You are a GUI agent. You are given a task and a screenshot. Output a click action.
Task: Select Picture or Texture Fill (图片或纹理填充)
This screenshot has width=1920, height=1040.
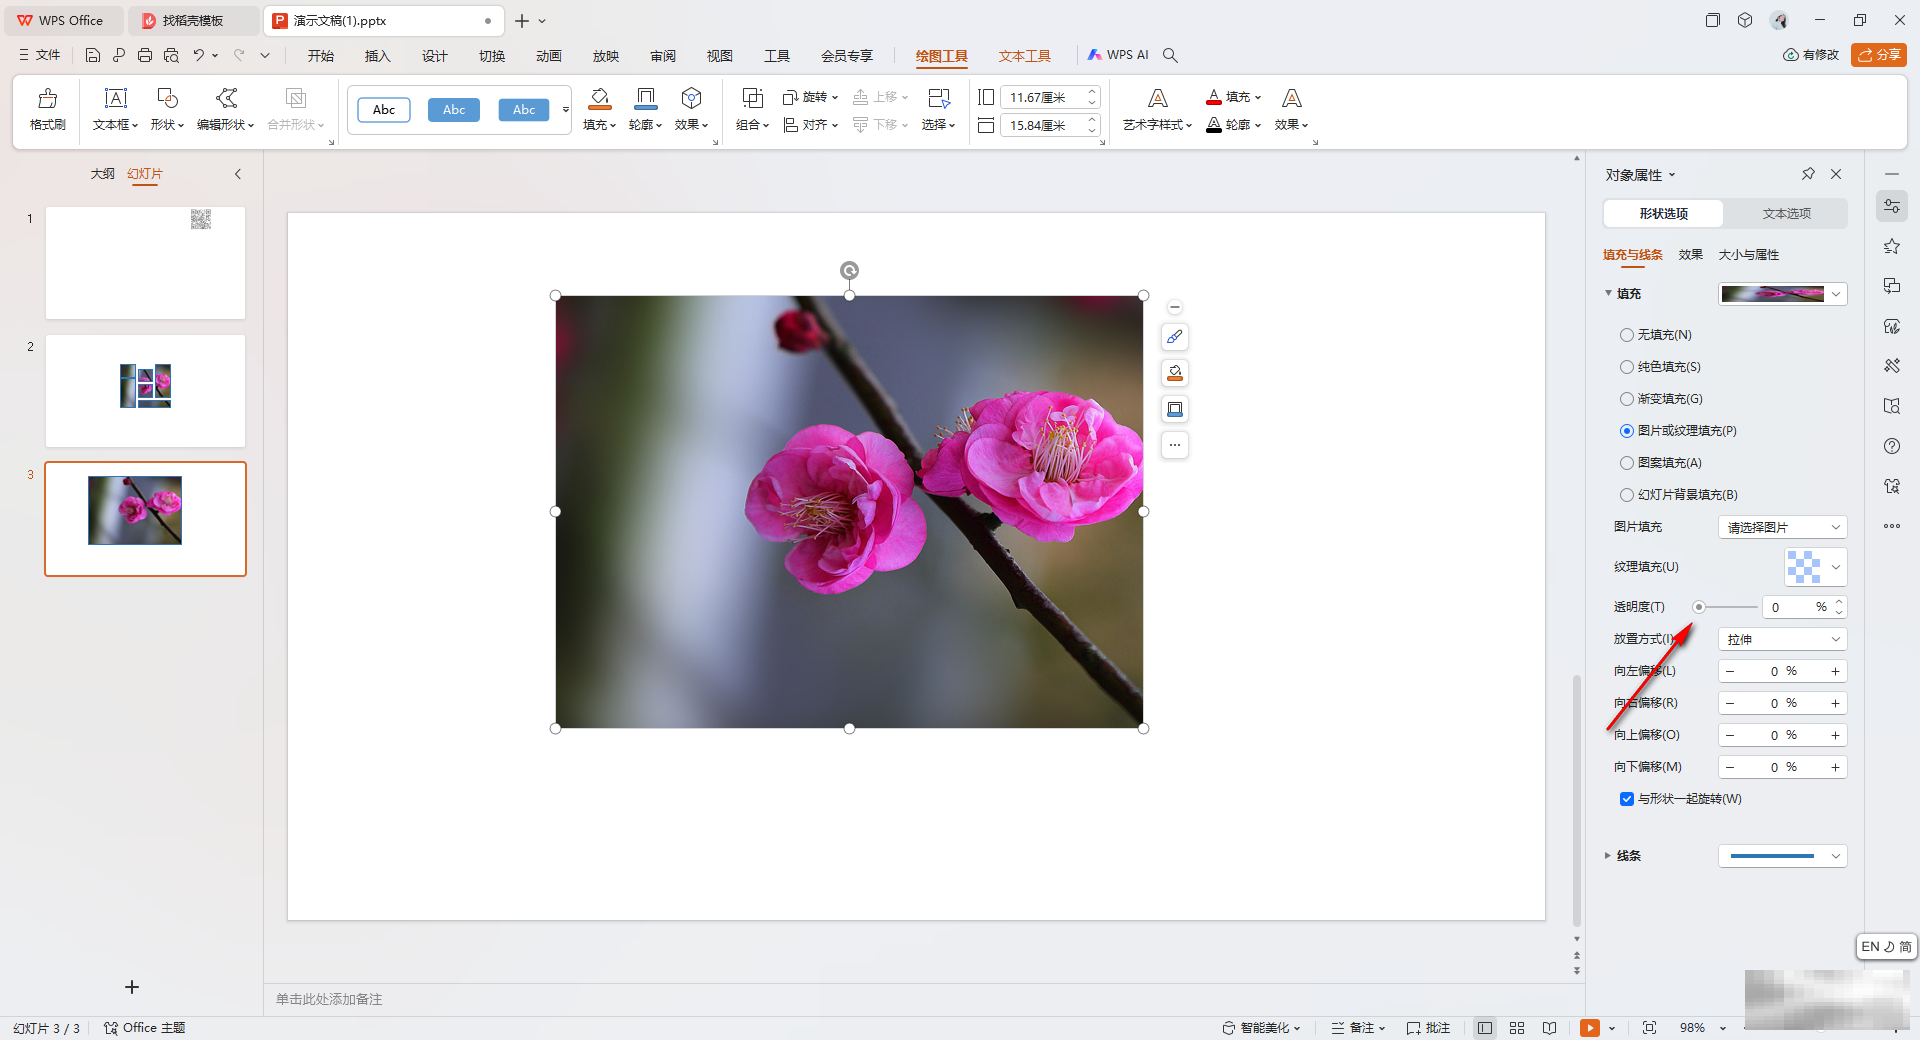pyautogui.click(x=1627, y=431)
